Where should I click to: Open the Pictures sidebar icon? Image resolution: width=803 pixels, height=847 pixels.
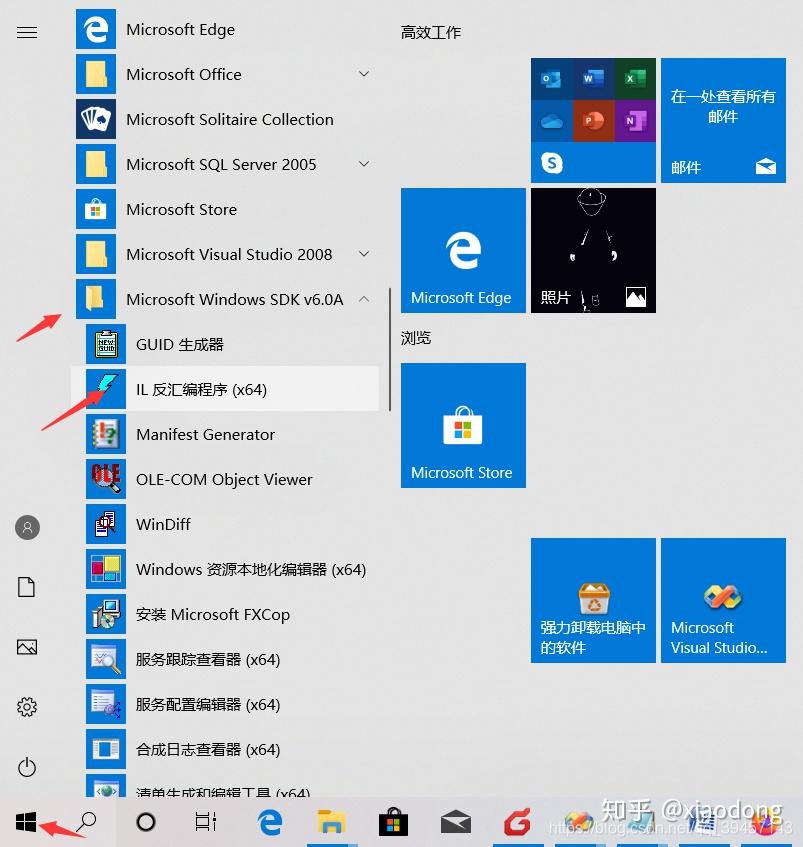[x=27, y=647]
